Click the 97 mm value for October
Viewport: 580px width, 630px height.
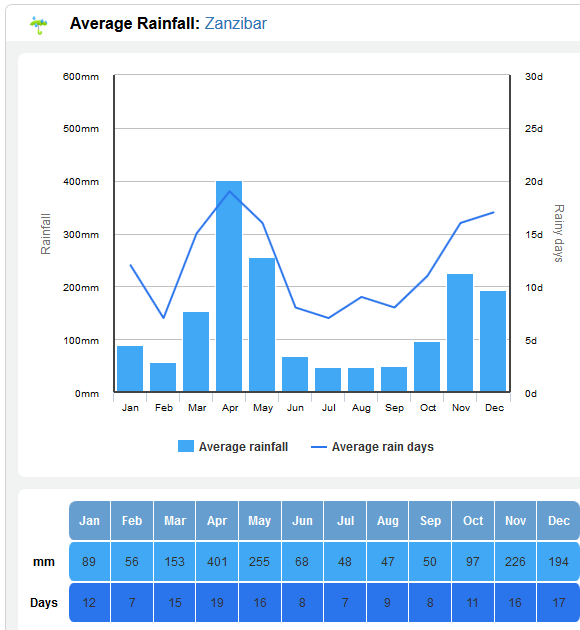(x=473, y=561)
